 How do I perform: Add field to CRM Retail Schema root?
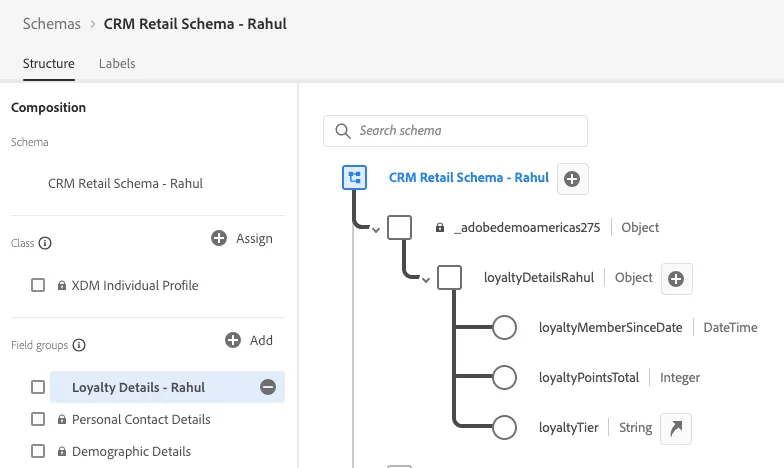pyautogui.click(x=572, y=178)
